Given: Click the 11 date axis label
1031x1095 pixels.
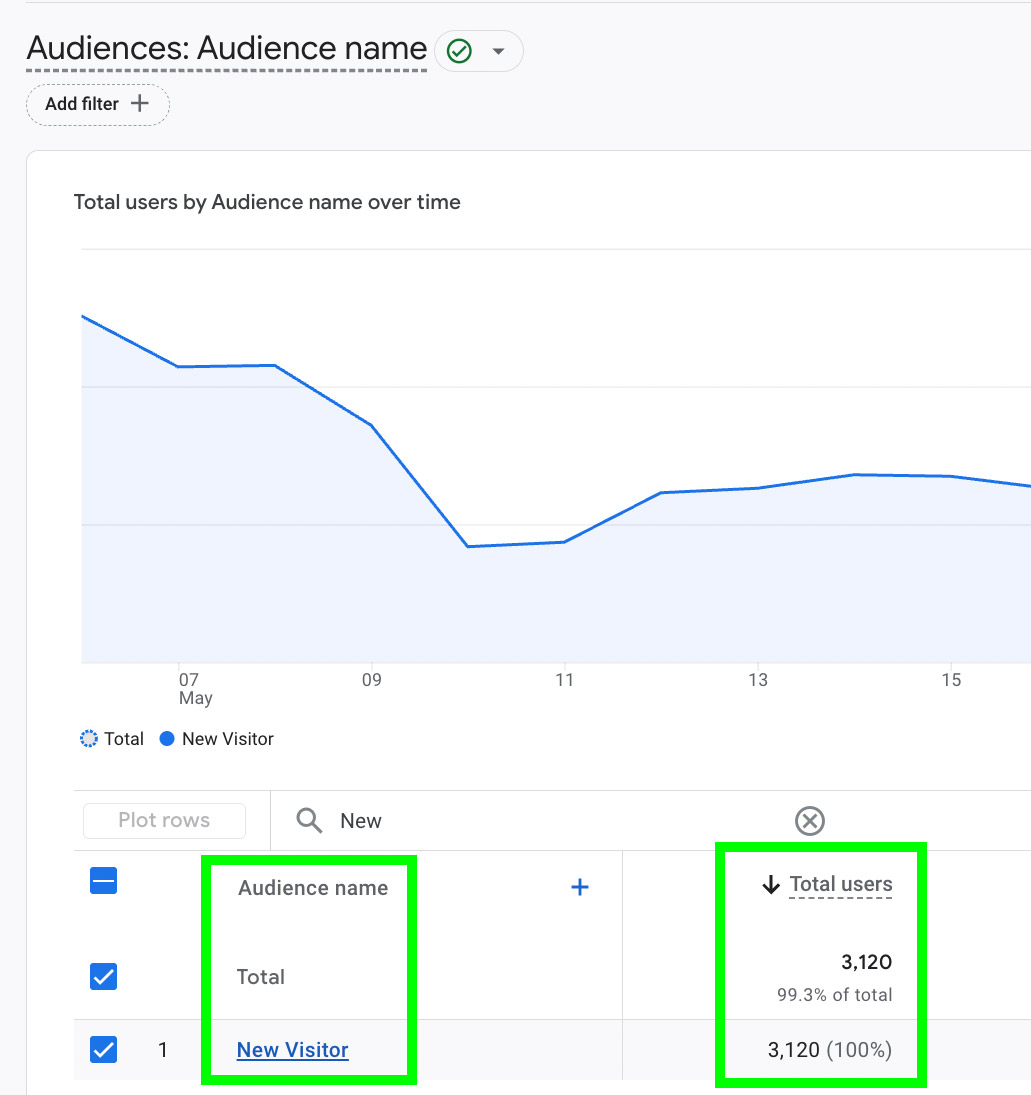Looking at the screenshot, I should (564, 679).
